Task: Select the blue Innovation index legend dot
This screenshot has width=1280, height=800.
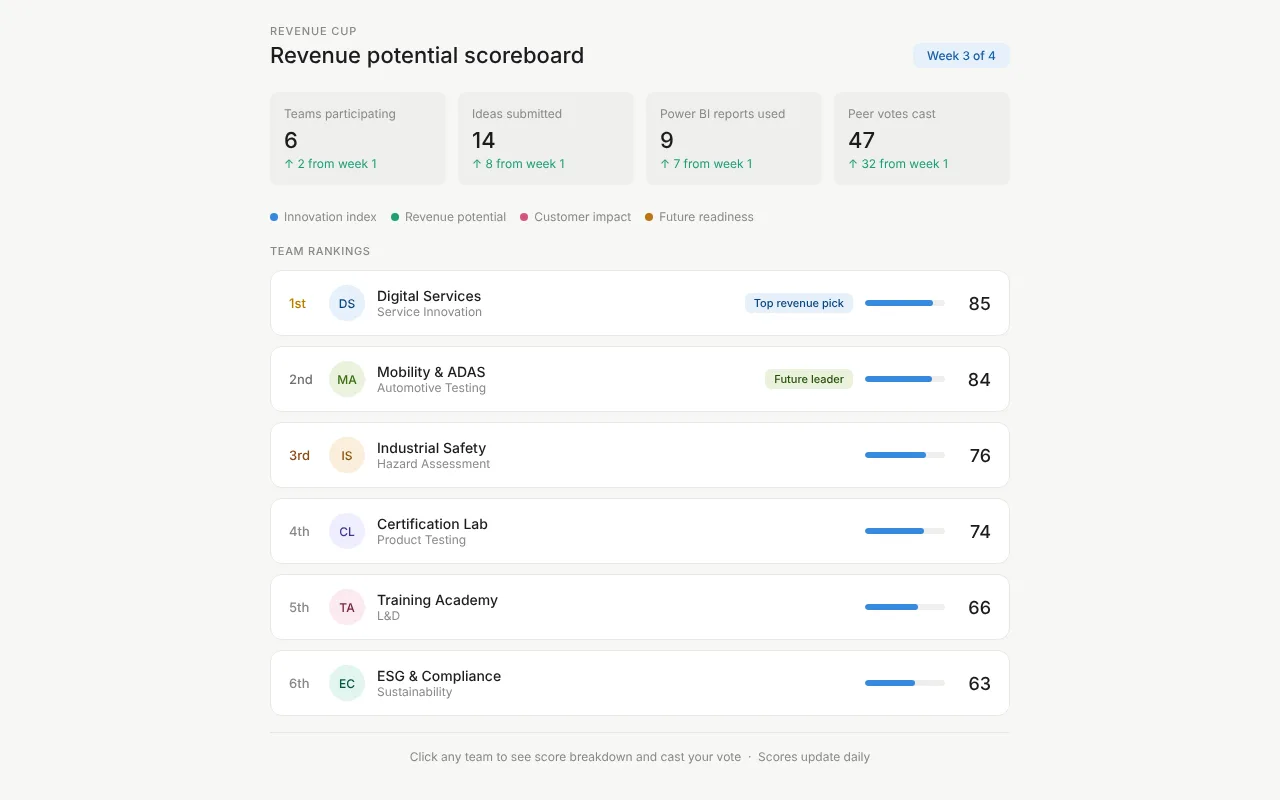Action: point(274,217)
